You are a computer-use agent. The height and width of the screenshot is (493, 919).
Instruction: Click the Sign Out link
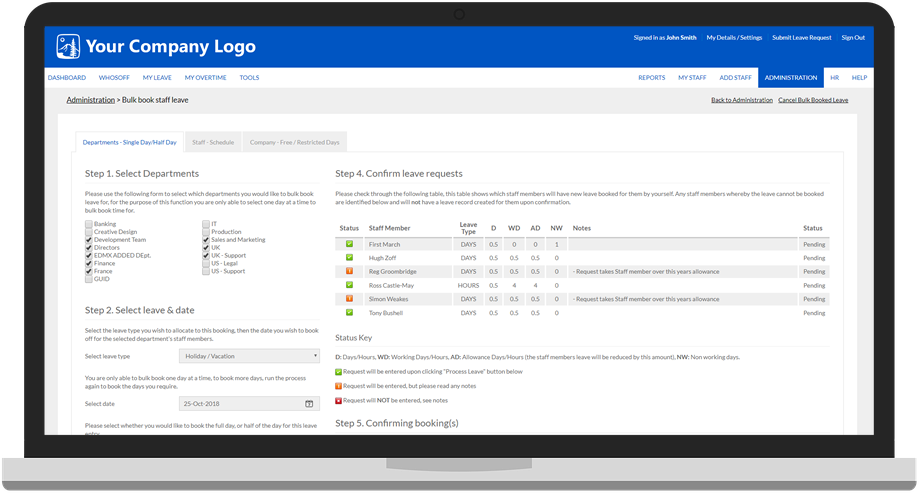[853, 38]
